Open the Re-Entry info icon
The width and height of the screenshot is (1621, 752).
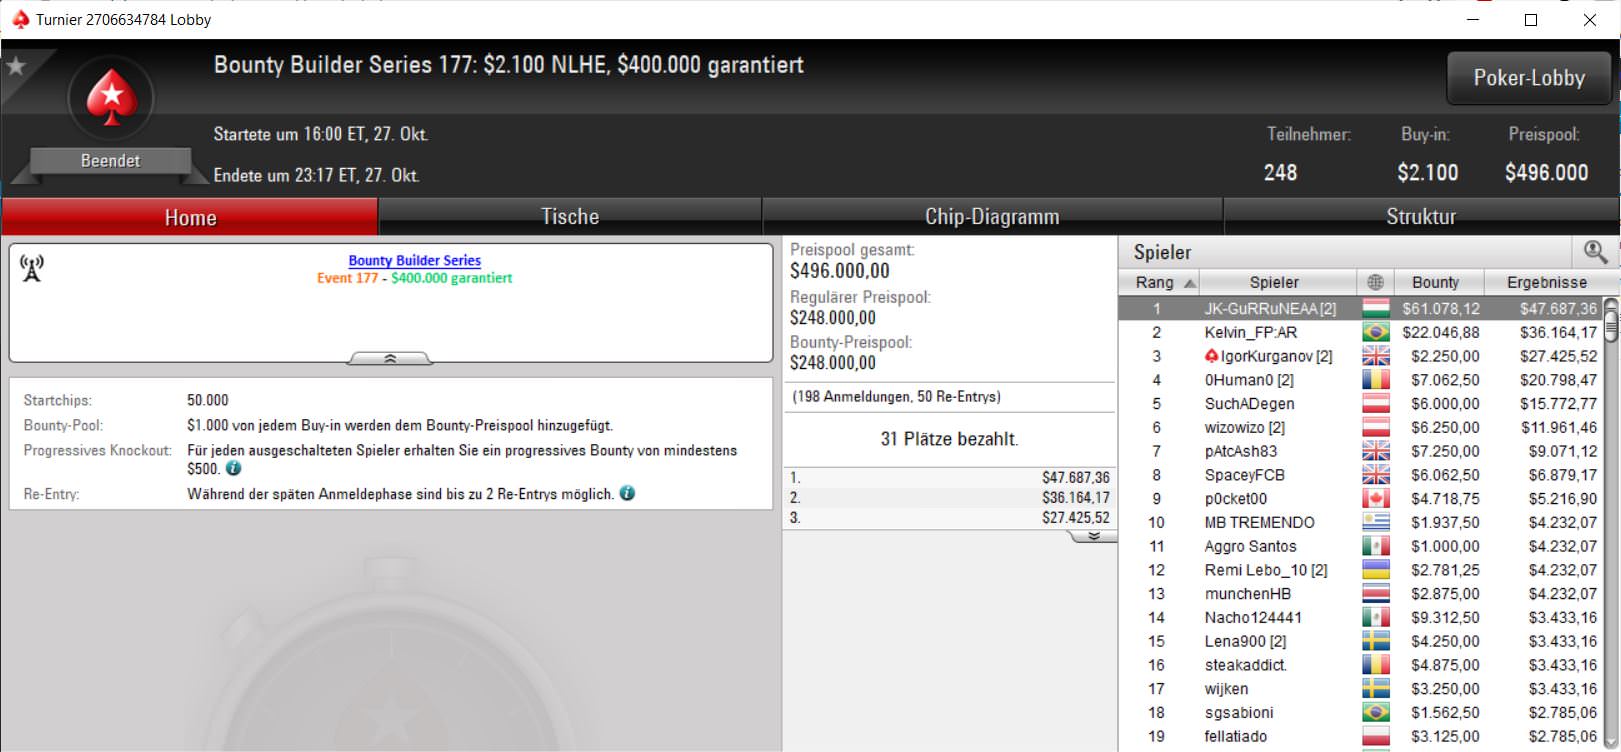(627, 493)
